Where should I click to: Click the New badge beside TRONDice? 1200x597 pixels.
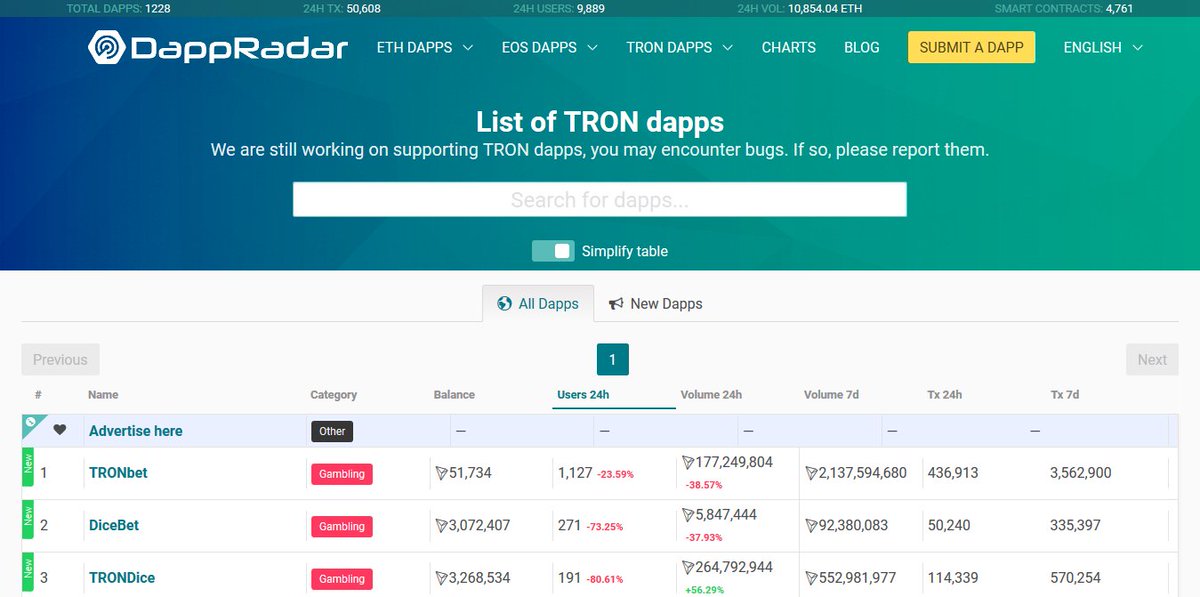click(28, 571)
